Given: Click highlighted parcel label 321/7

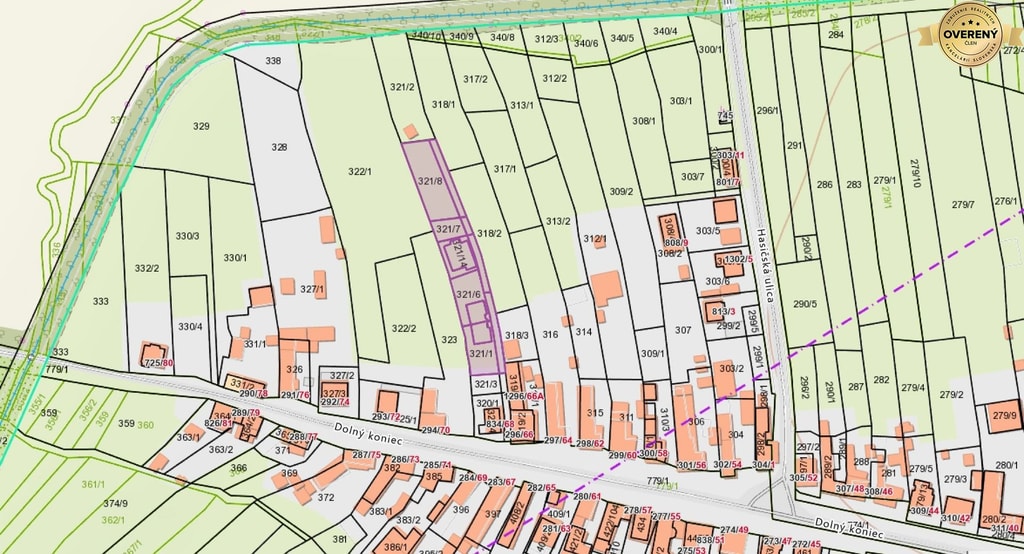Looking at the screenshot, I should [x=449, y=229].
